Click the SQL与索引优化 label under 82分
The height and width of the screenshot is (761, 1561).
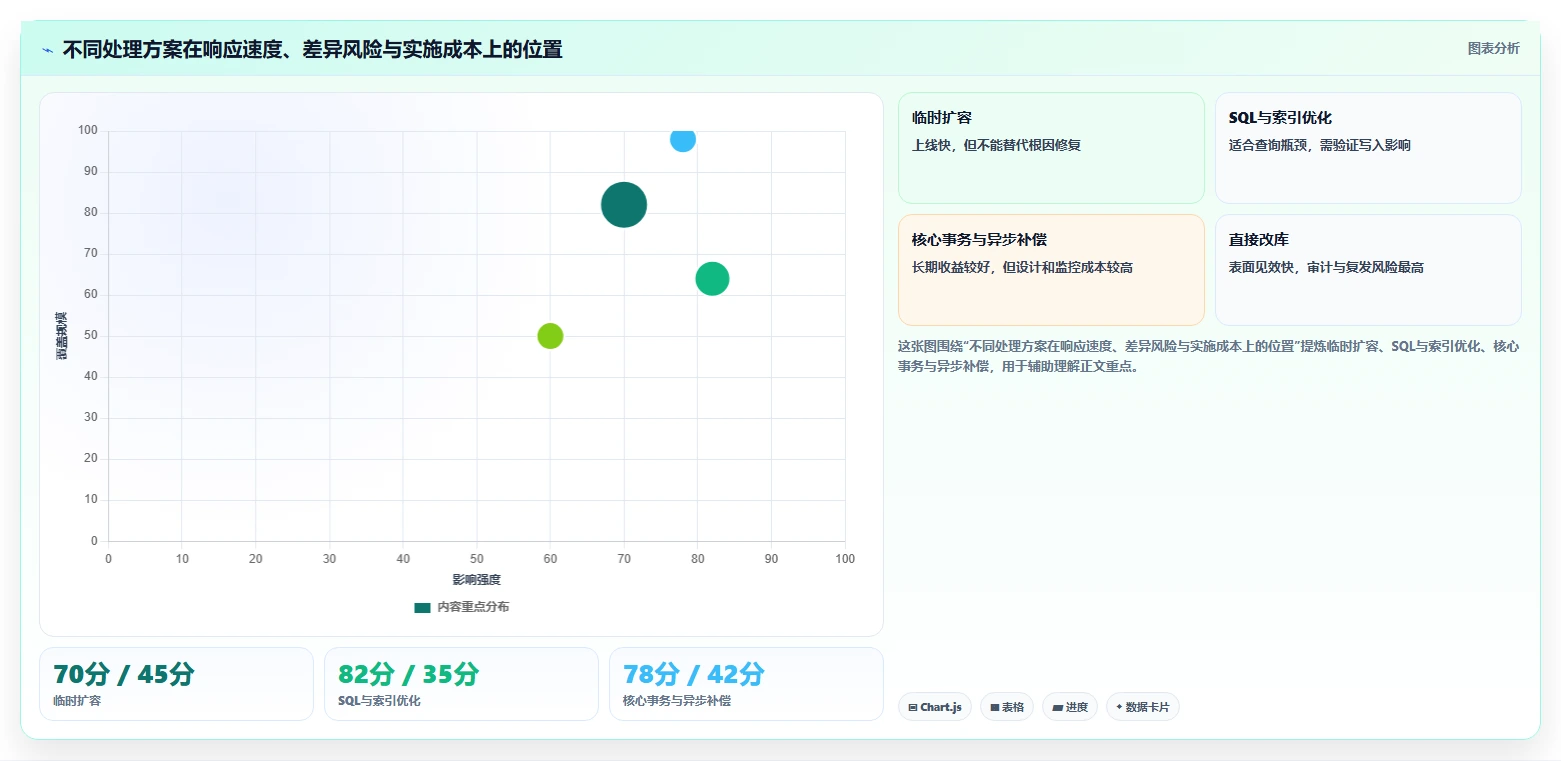point(379,701)
